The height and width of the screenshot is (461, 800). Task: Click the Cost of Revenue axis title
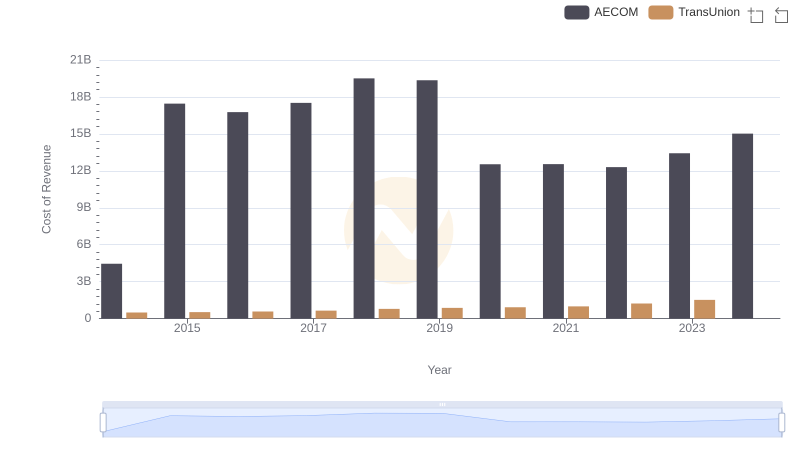point(46,189)
